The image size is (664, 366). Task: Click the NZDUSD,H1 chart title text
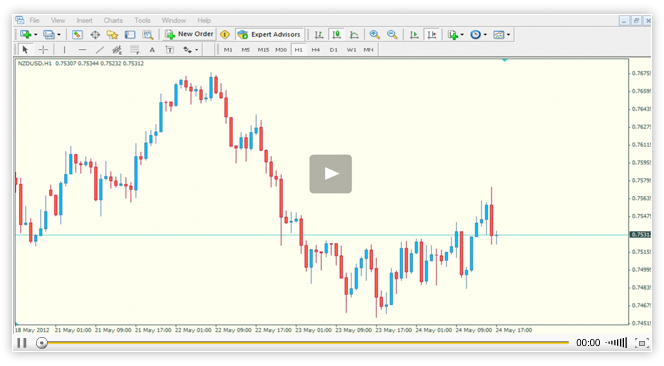[34, 64]
